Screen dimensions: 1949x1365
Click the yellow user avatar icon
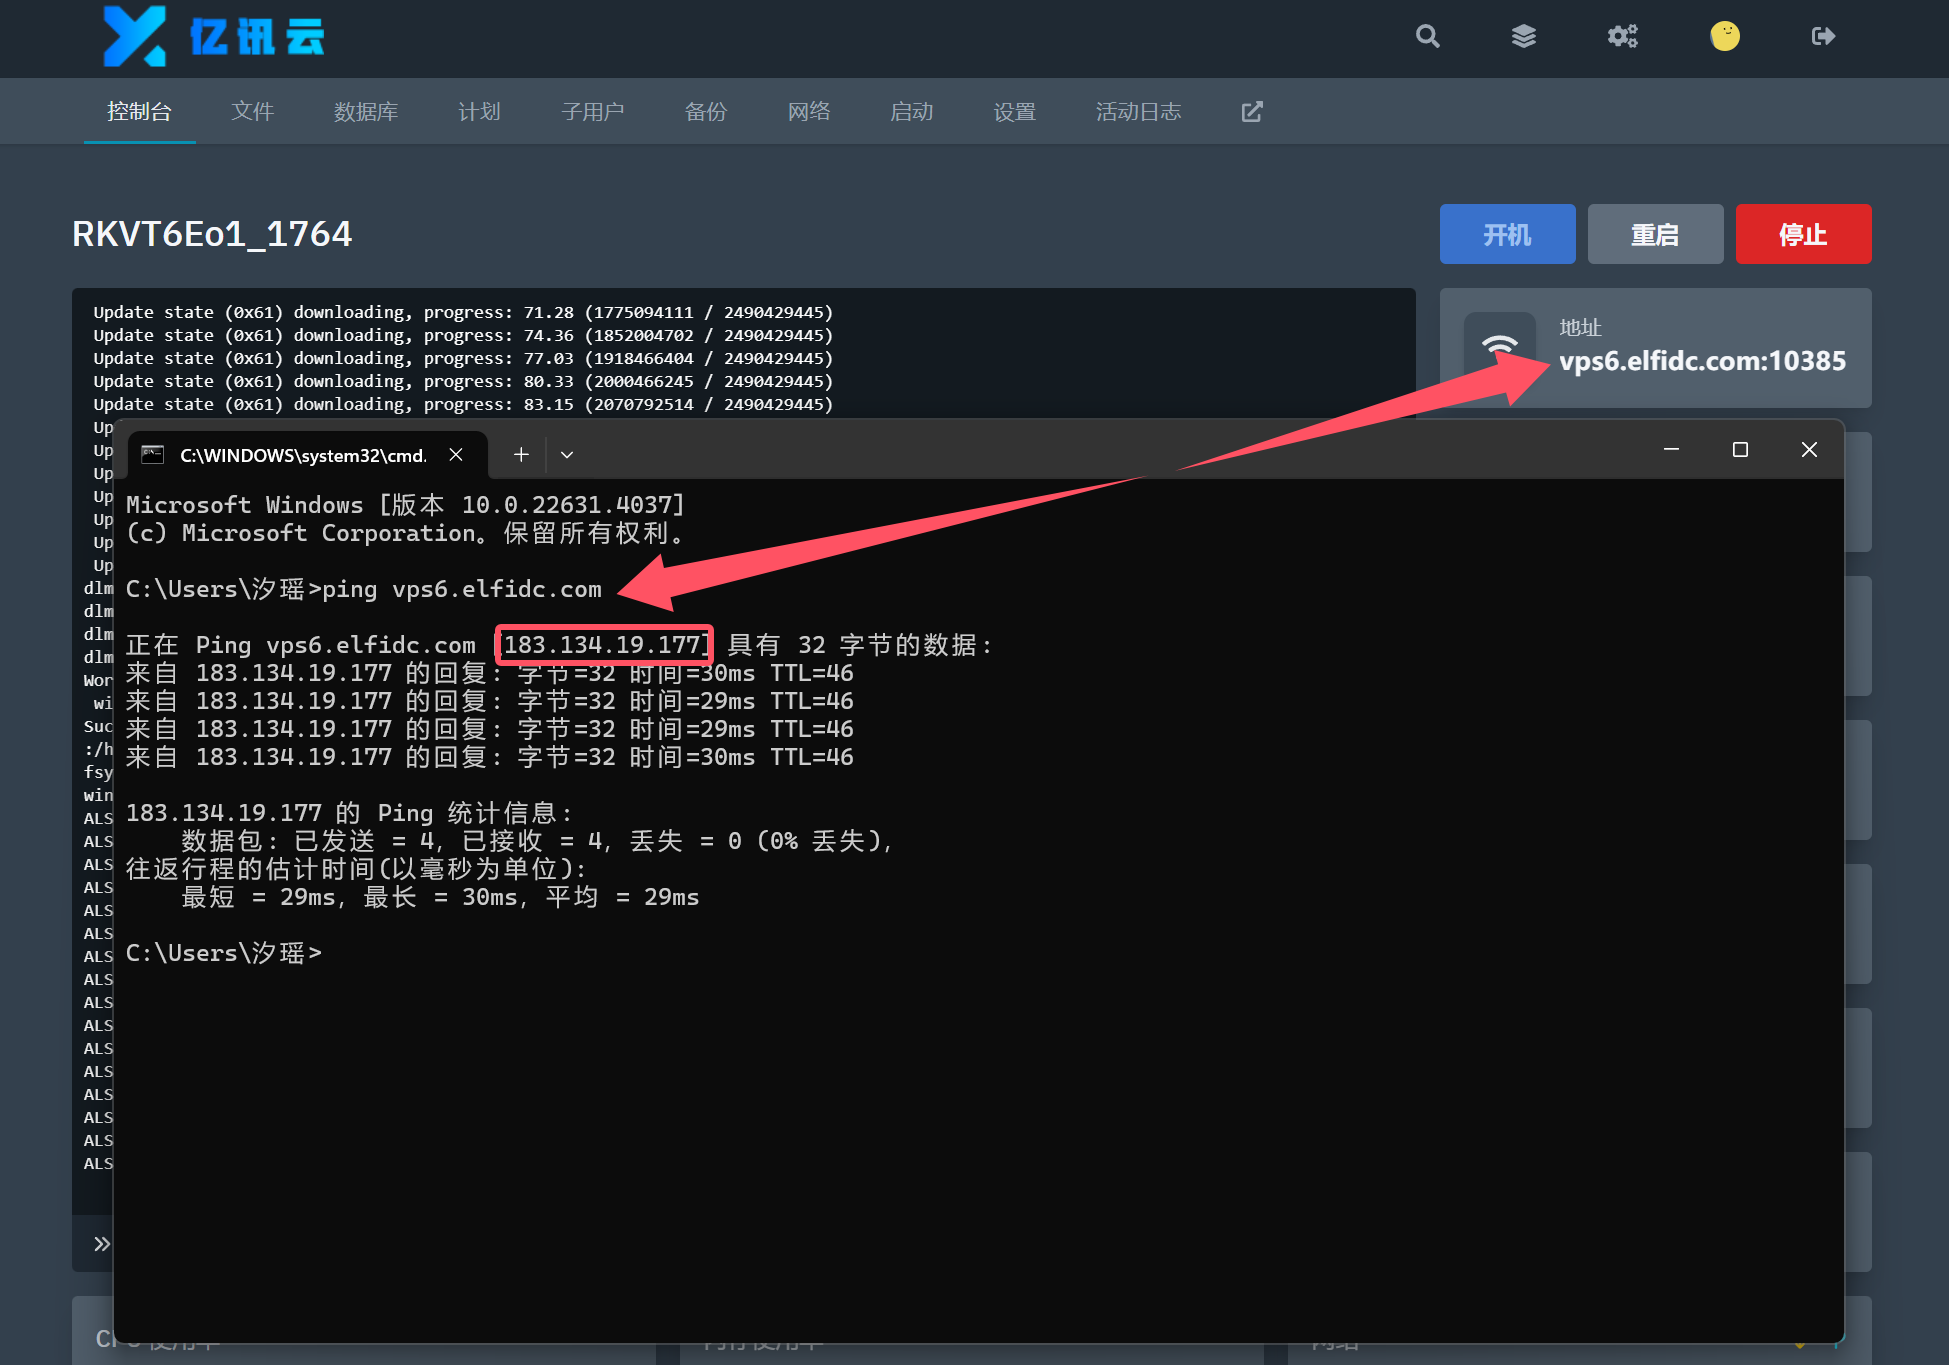1724,36
